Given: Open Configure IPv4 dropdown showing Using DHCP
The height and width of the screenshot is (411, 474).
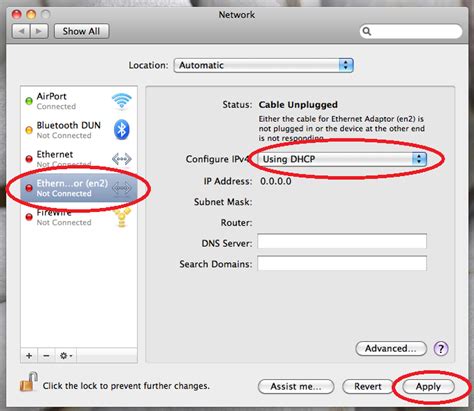Looking at the screenshot, I should pyautogui.click(x=342, y=159).
